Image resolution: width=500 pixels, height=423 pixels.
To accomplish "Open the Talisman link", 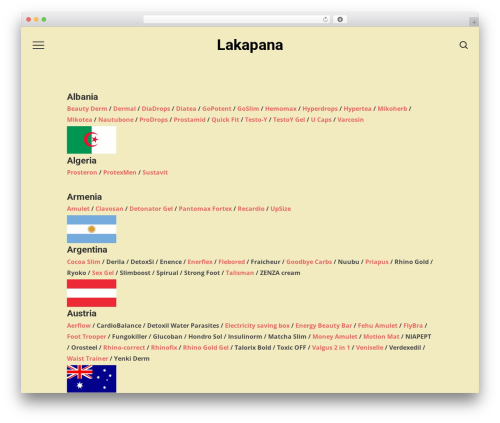I will [240, 273].
